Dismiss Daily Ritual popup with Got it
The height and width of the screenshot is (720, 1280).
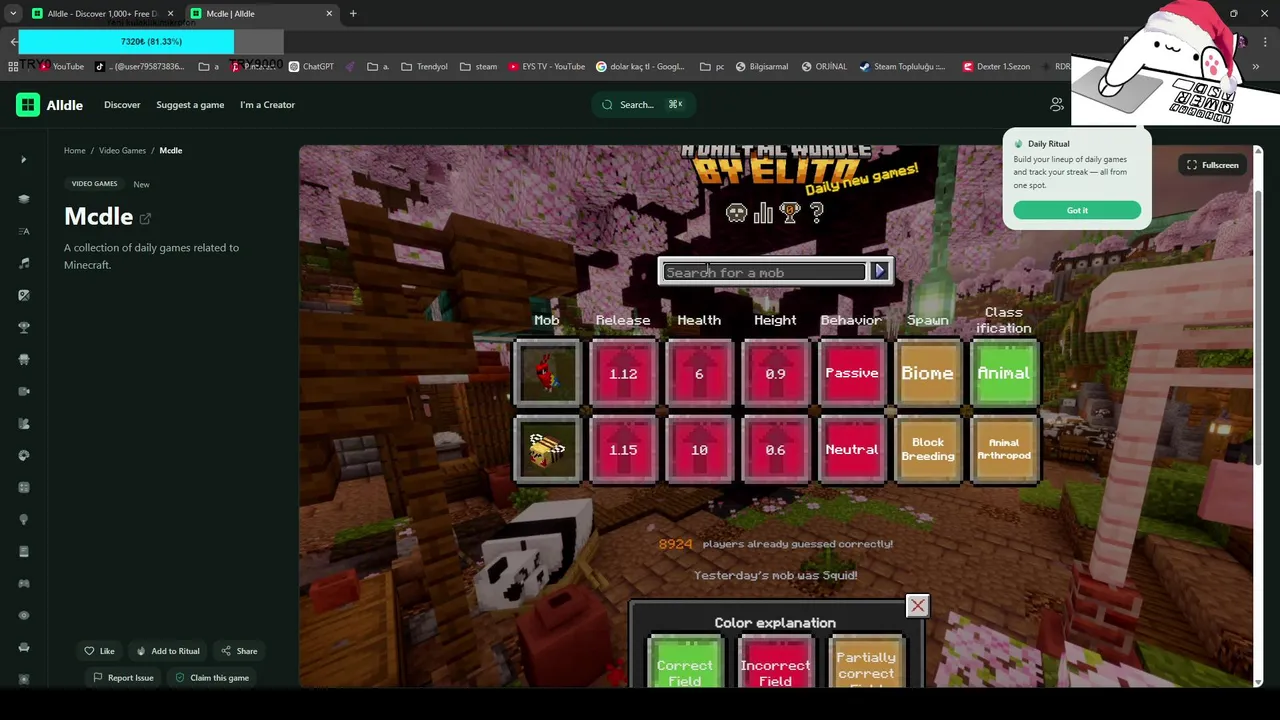coord(1077,210)
